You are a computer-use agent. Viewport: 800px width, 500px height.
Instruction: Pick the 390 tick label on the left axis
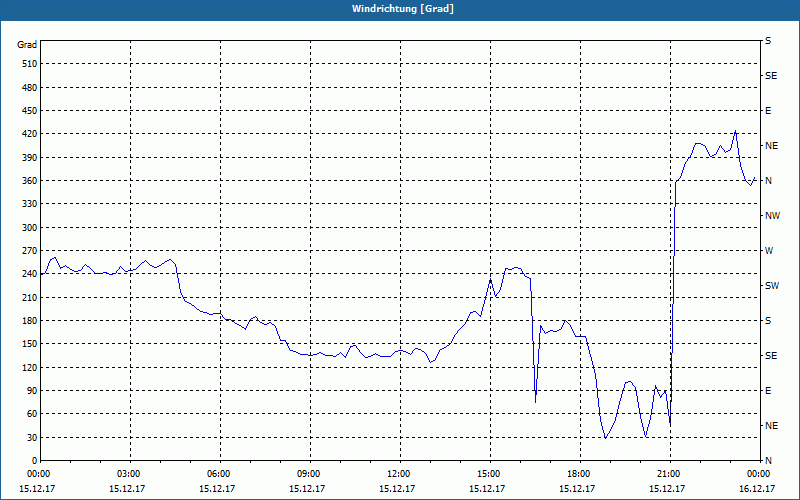[30, 158]
